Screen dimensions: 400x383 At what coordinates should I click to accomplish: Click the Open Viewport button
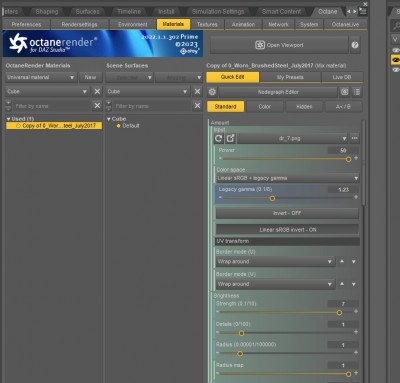pos(279,45)
